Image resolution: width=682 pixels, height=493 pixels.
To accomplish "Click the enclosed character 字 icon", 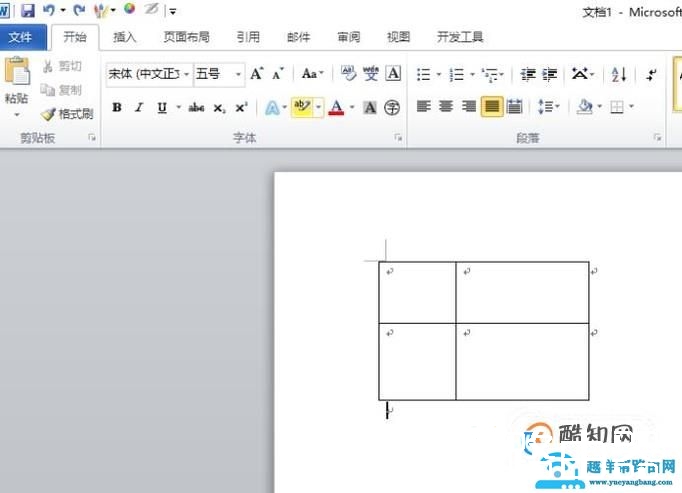I will pos(392,107).
